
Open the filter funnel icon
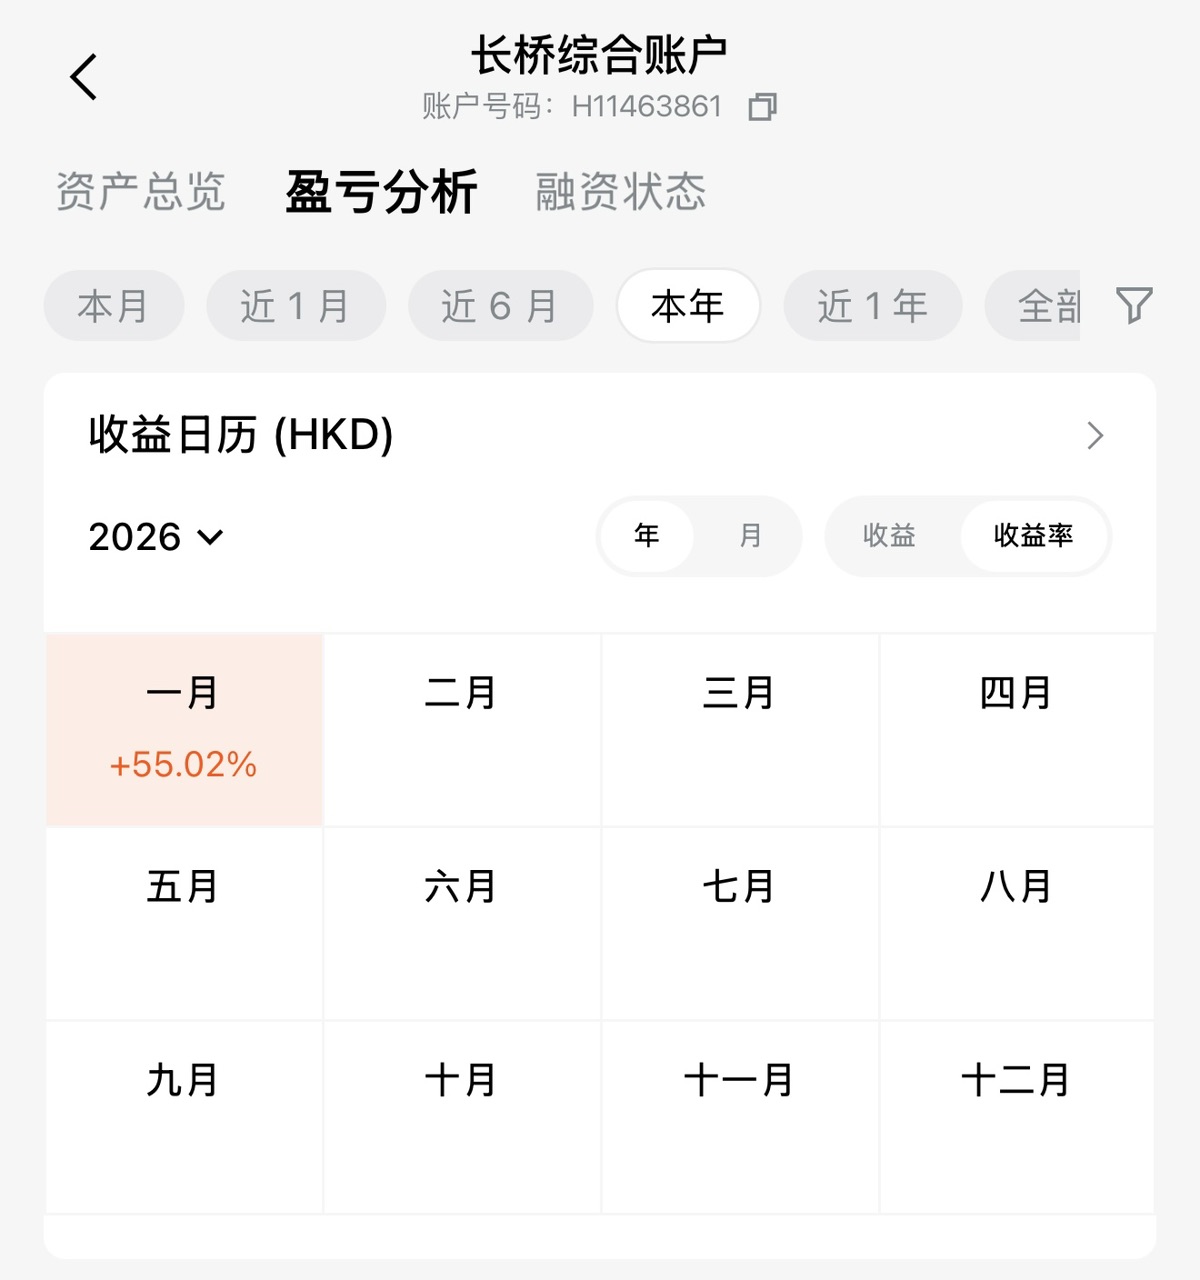(1134, 305)
